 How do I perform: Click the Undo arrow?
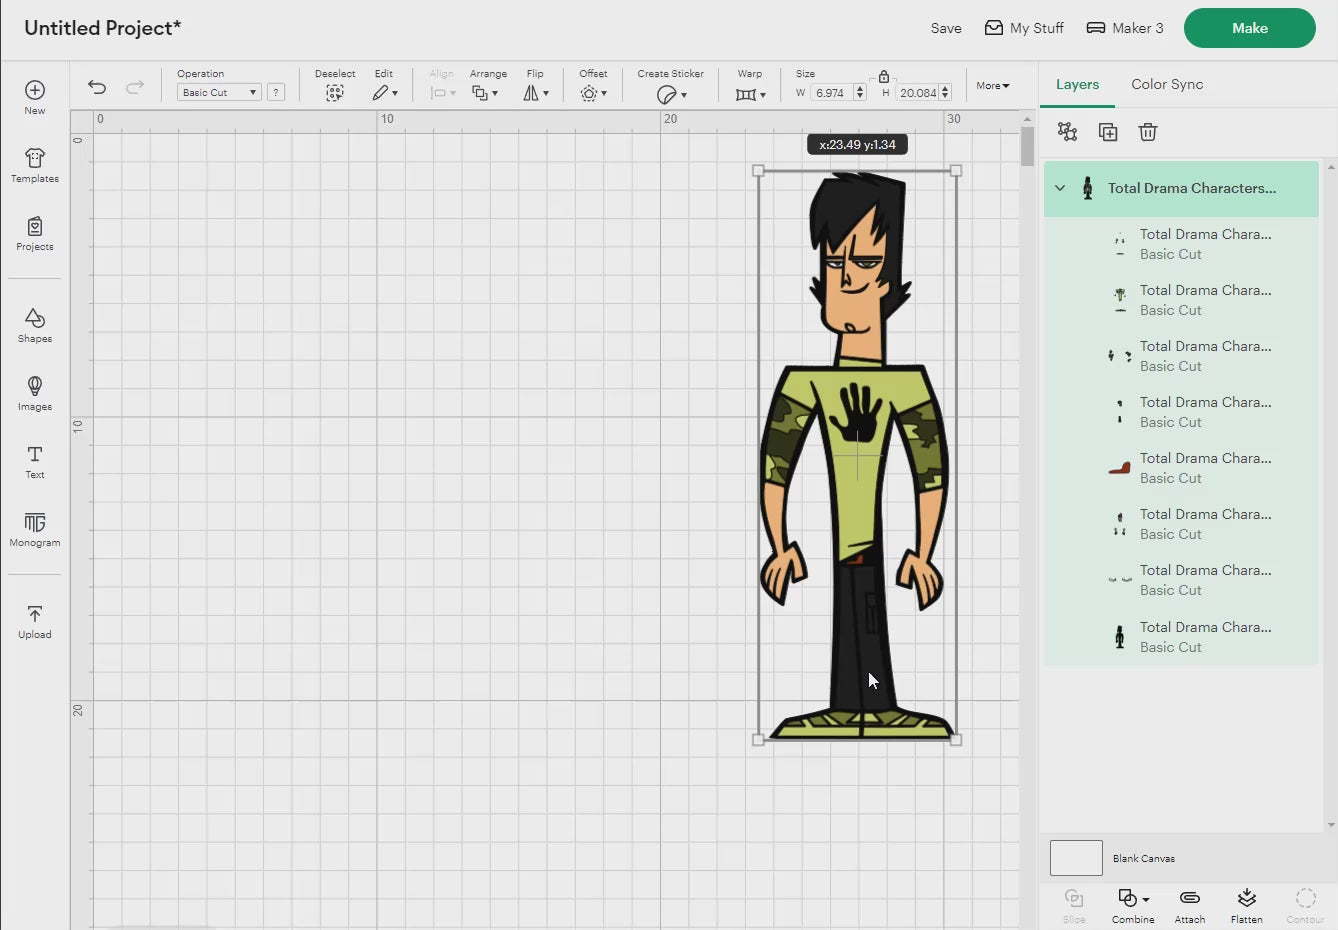97,87
